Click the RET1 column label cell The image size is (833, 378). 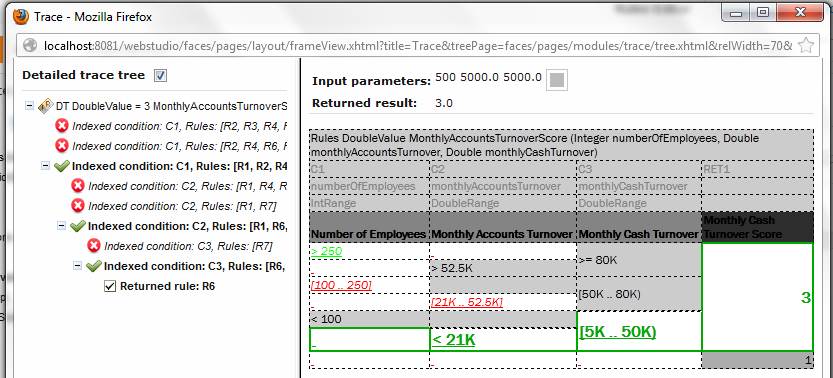(x=757, y=169)
